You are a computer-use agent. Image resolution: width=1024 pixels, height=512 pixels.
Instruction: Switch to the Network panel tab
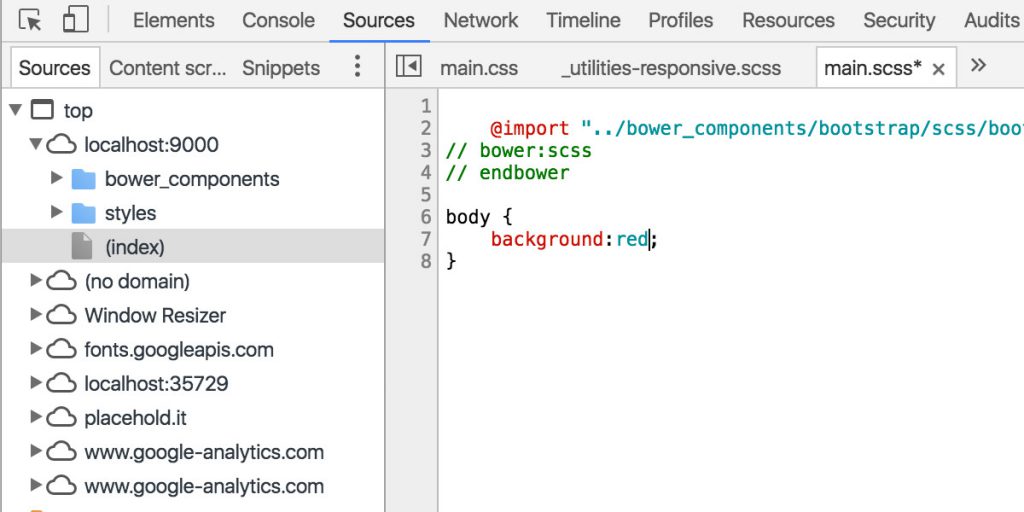(480, 20)
